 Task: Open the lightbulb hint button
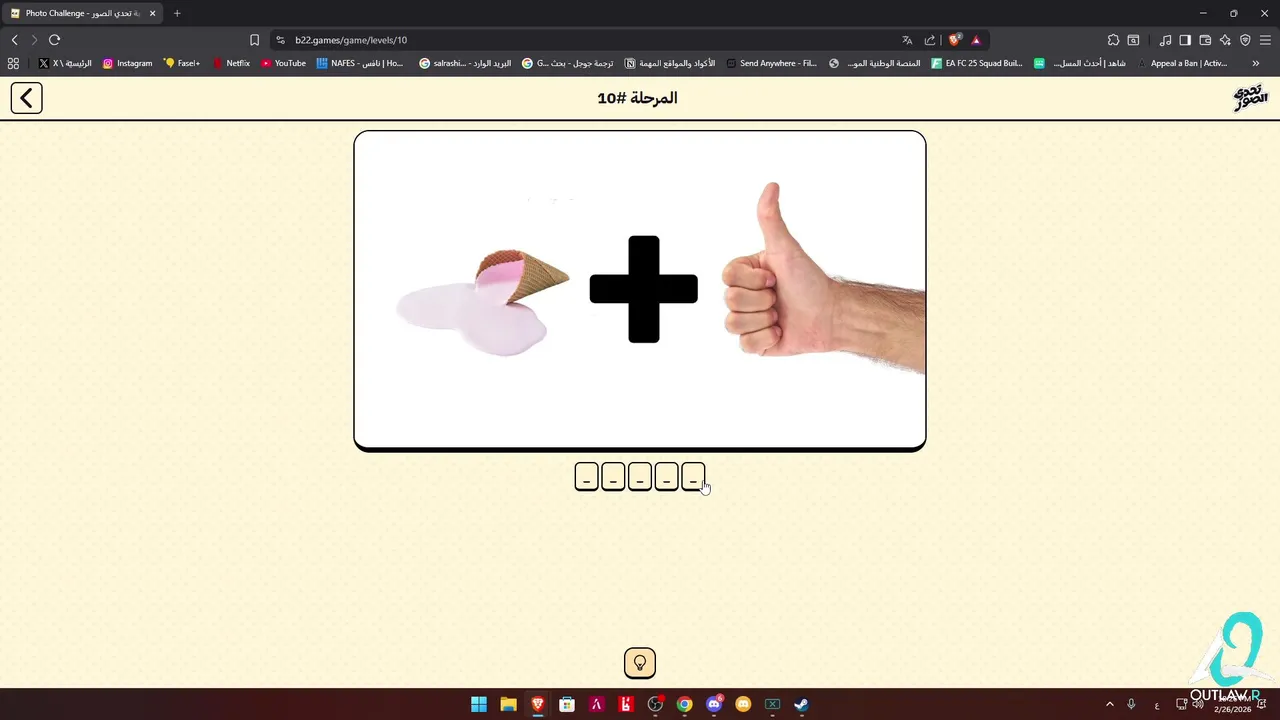click(640, 663)
